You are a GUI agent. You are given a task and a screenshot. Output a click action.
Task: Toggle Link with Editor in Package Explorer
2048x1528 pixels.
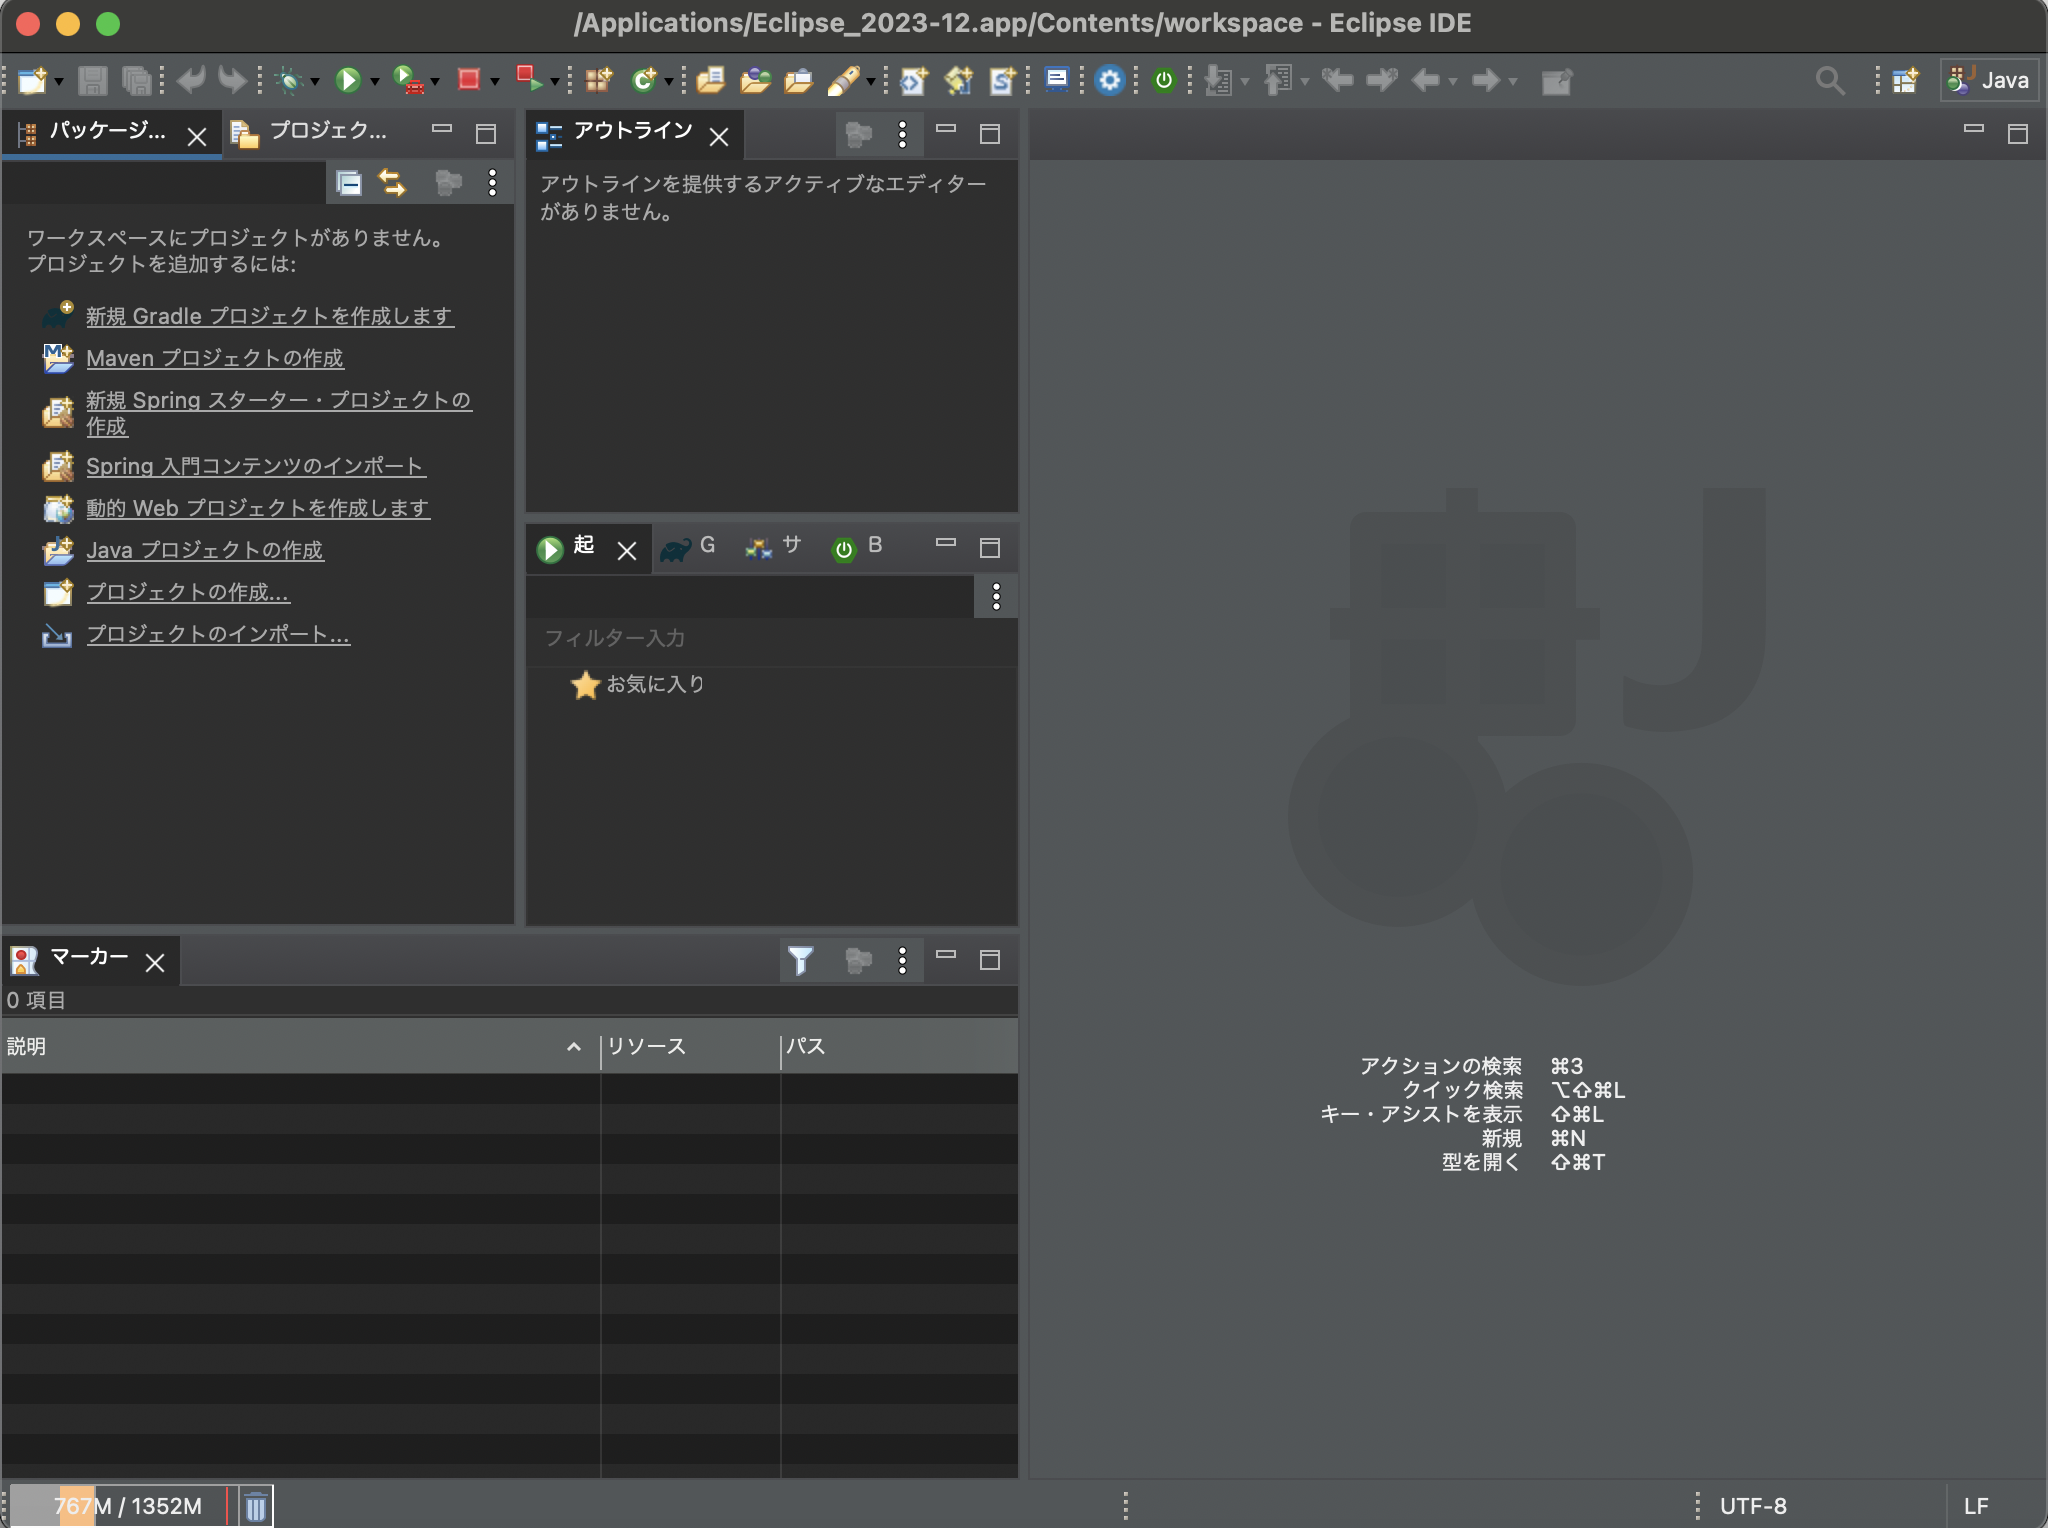(x=392, y=182)
